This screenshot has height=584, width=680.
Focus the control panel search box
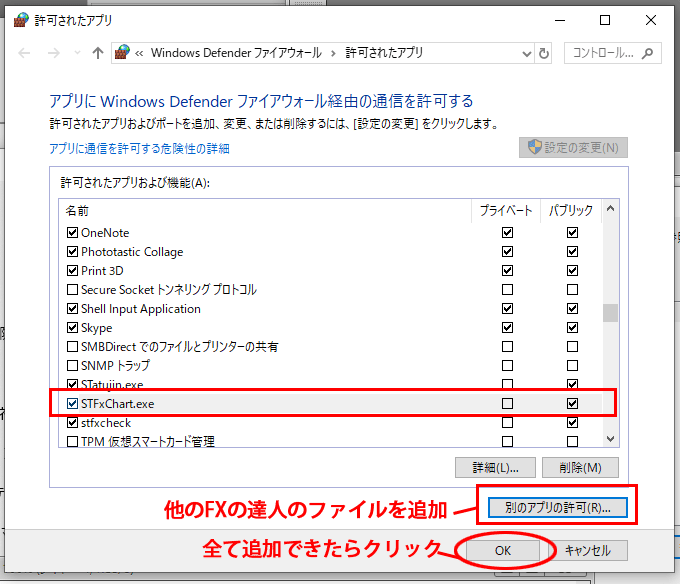coord(612,53)
